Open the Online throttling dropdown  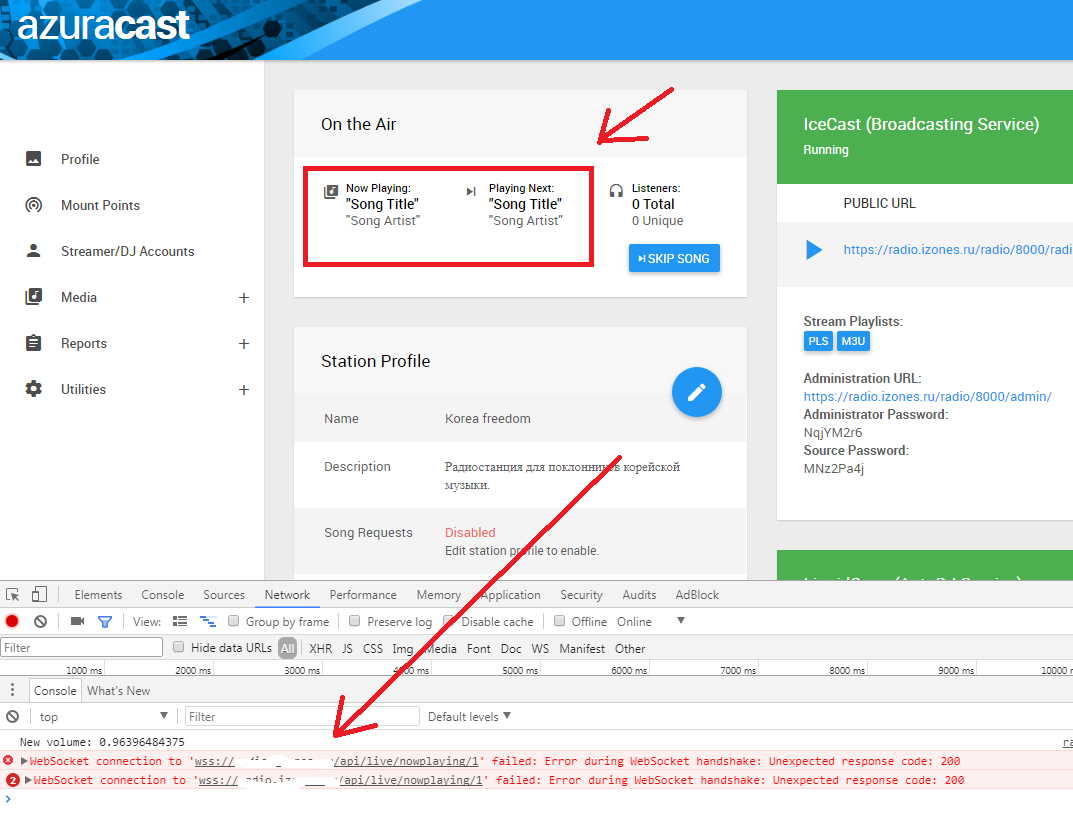tap(650, 621)
